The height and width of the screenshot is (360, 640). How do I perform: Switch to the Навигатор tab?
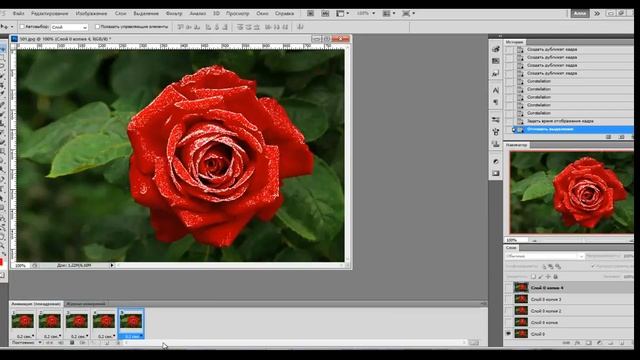(x=516, y=145)
